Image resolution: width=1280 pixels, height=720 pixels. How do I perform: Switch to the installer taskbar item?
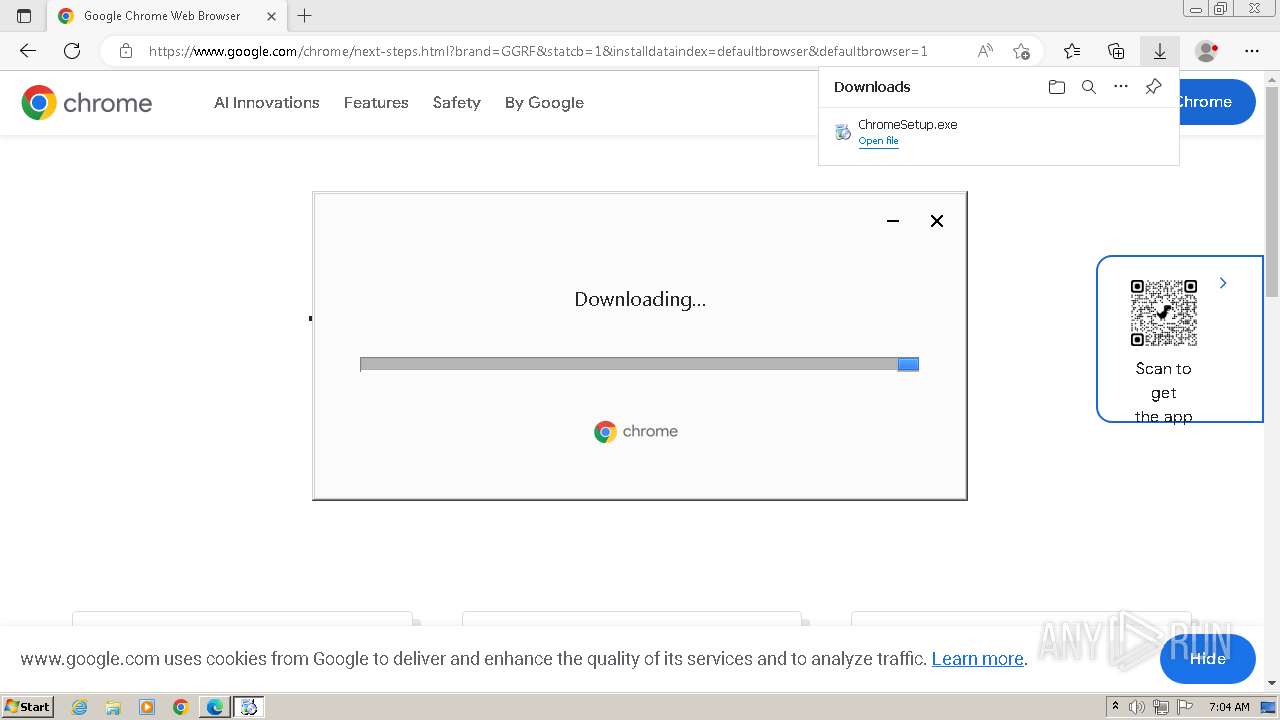(x=249, y=707)
